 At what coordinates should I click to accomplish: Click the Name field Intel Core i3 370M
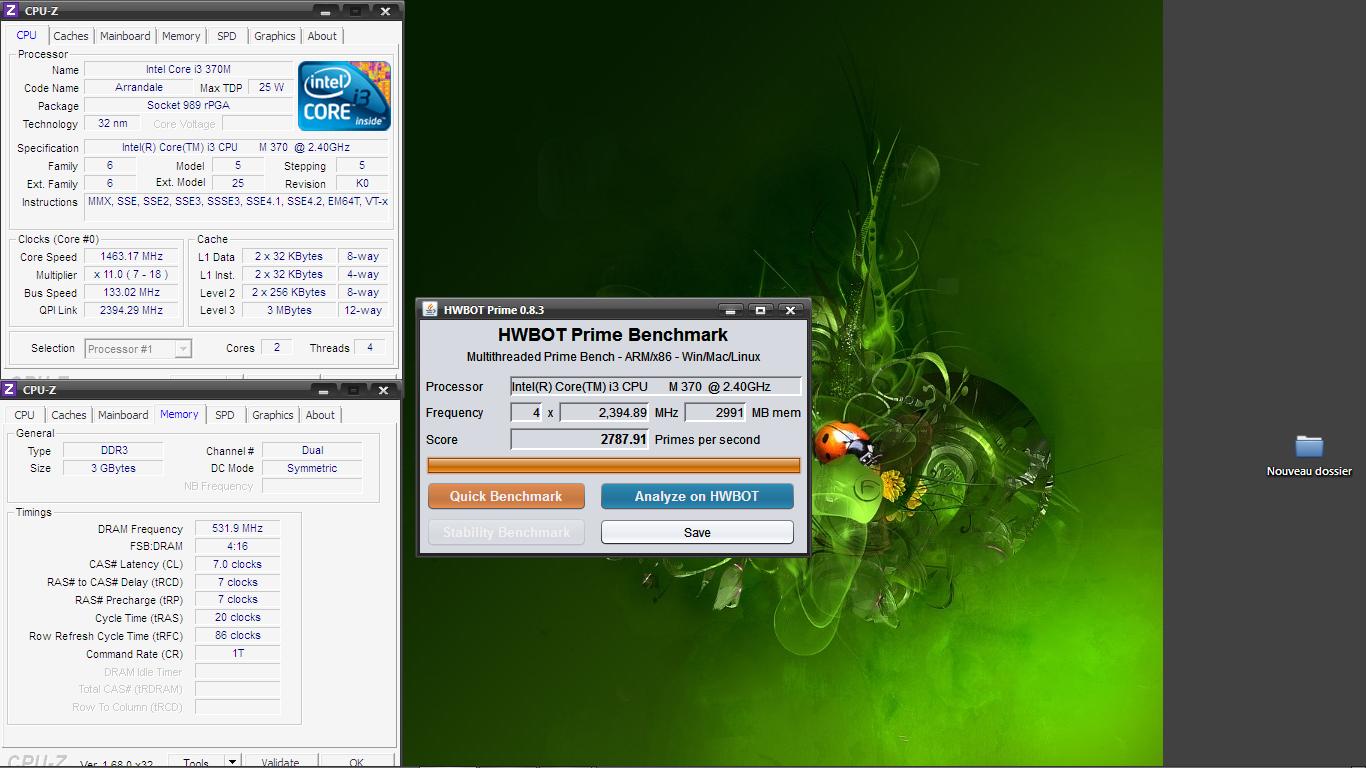point(188,70)
